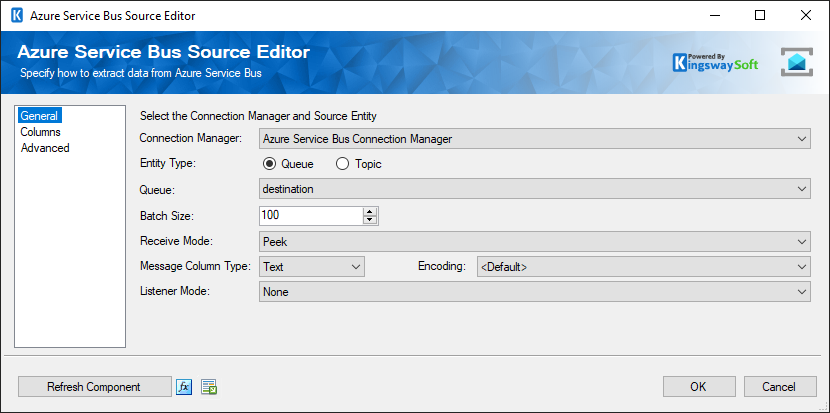Click the Entity Type label
Image resolution: width=830 pixels, height=413 pixels.
pyautogui.click(x=168, y=164)
